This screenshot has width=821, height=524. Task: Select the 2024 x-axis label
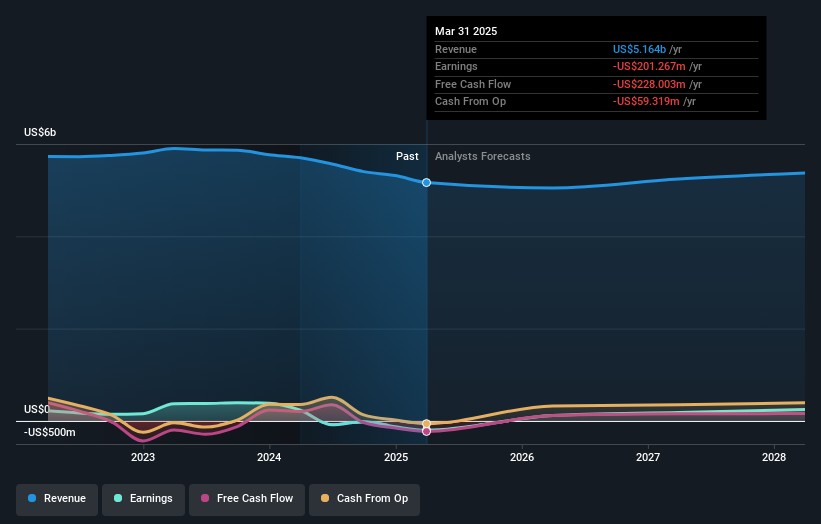pyautogui.click(x=269, y=458)
